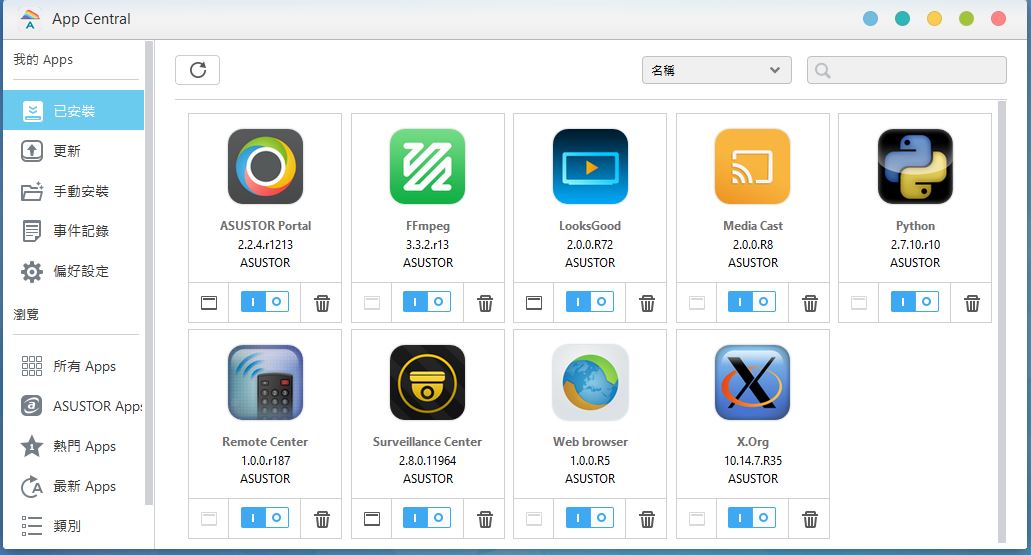
Task: Click the FFmpeg app icon
Action: 427,166
